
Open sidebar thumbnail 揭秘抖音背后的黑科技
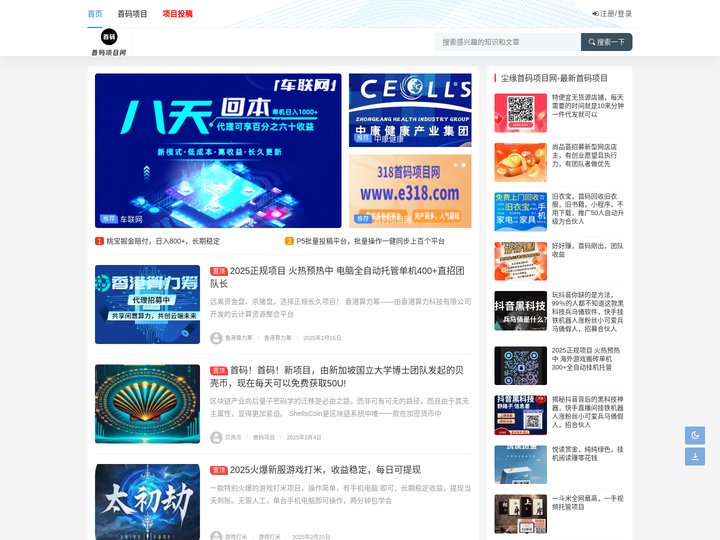520,415
